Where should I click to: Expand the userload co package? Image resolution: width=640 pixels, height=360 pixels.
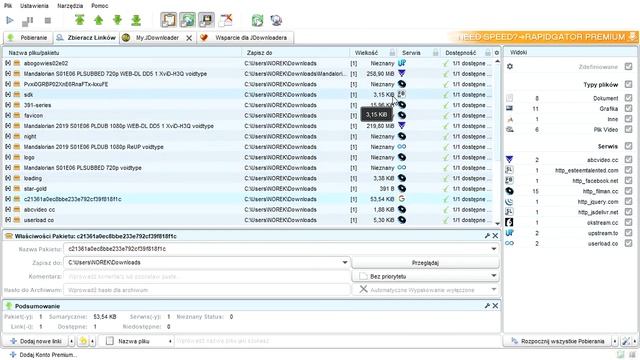8,220
